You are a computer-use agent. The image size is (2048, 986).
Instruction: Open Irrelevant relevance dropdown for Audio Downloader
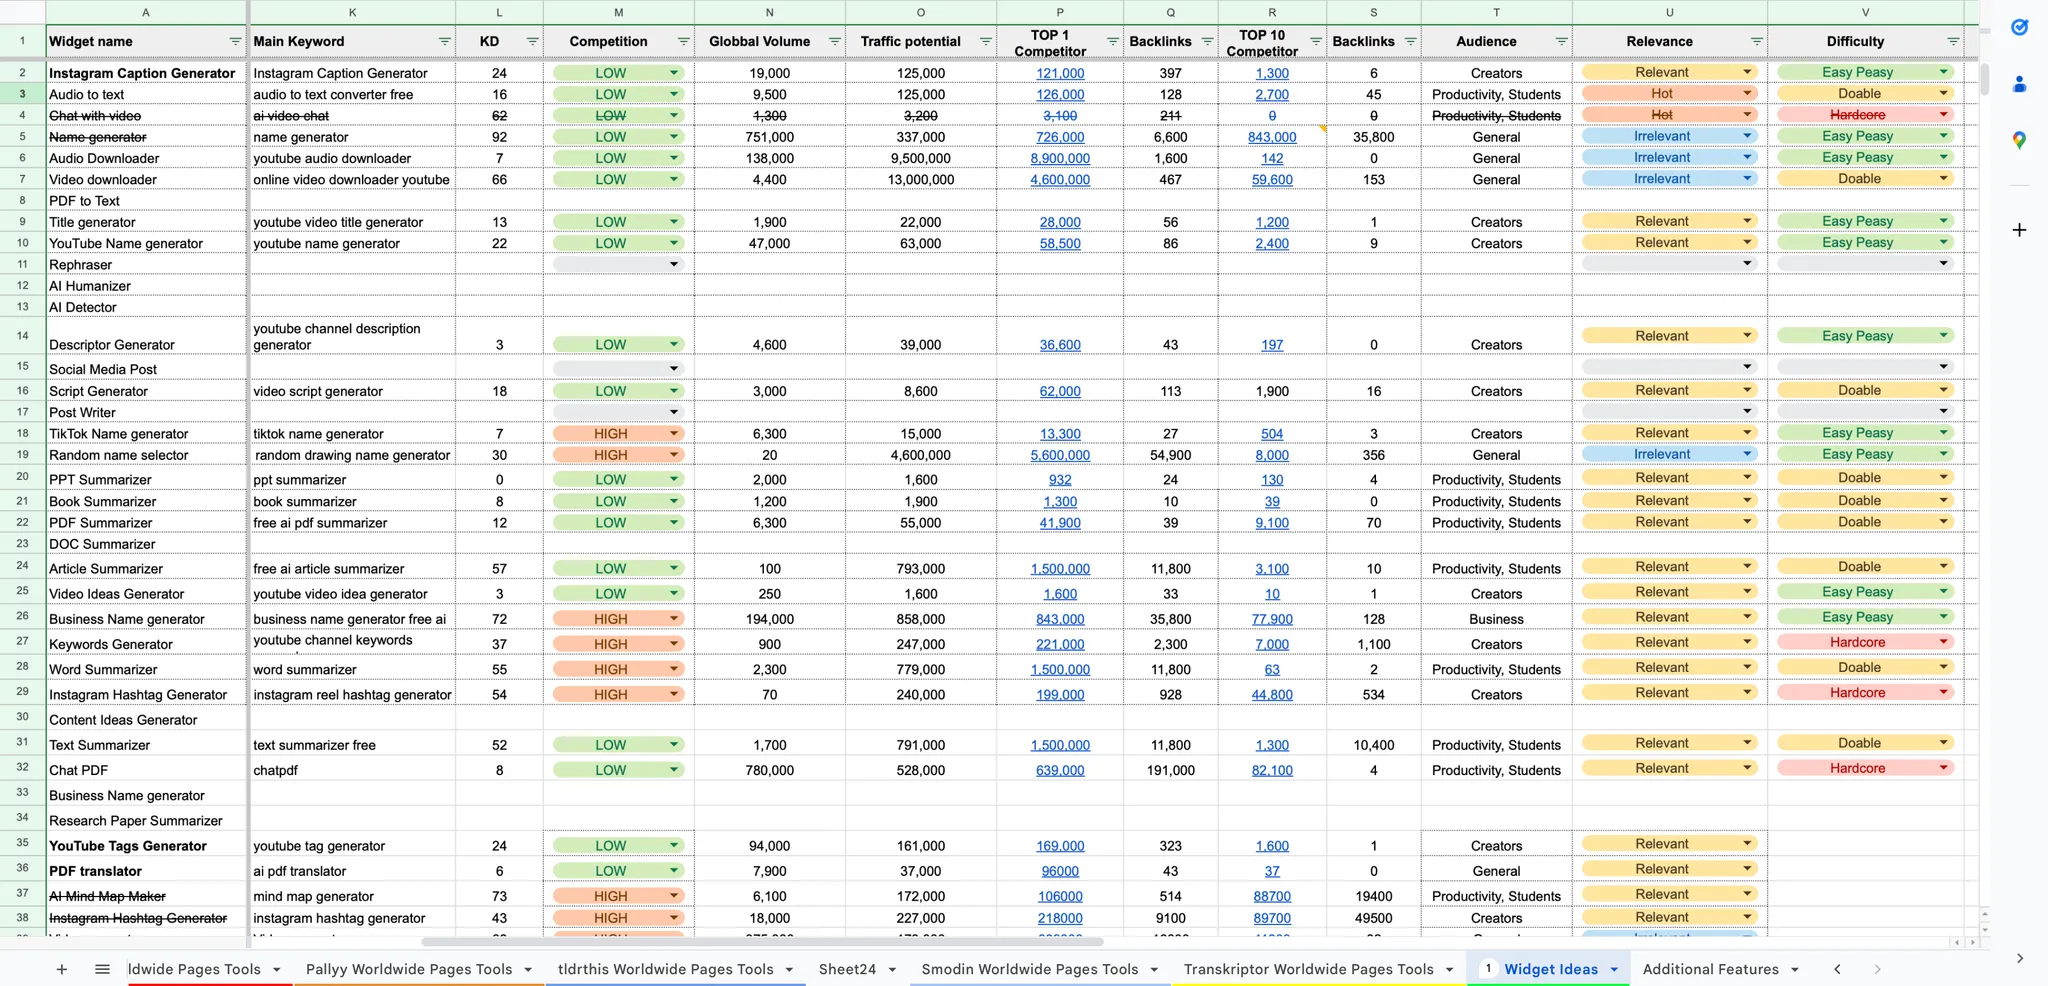point(1747,157)
